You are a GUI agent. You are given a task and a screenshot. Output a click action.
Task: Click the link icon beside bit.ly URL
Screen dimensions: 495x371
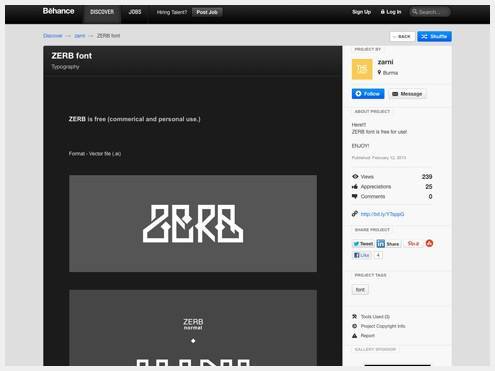pos(355,214)
